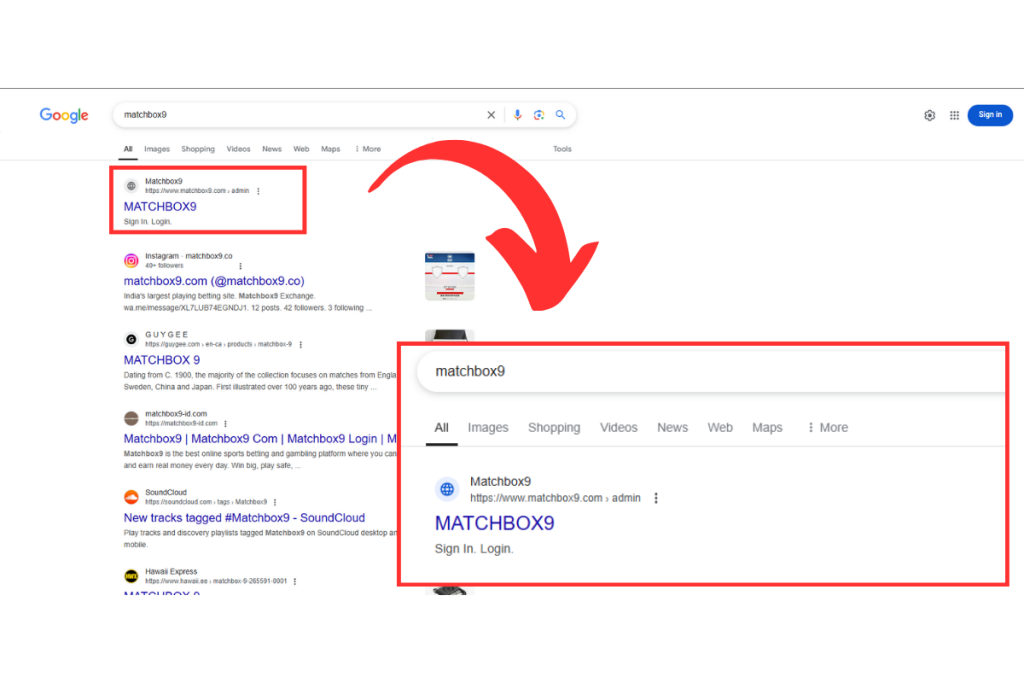
Task: Expand the More dropdown in the enlarged inset
Action: coord(827,428)
